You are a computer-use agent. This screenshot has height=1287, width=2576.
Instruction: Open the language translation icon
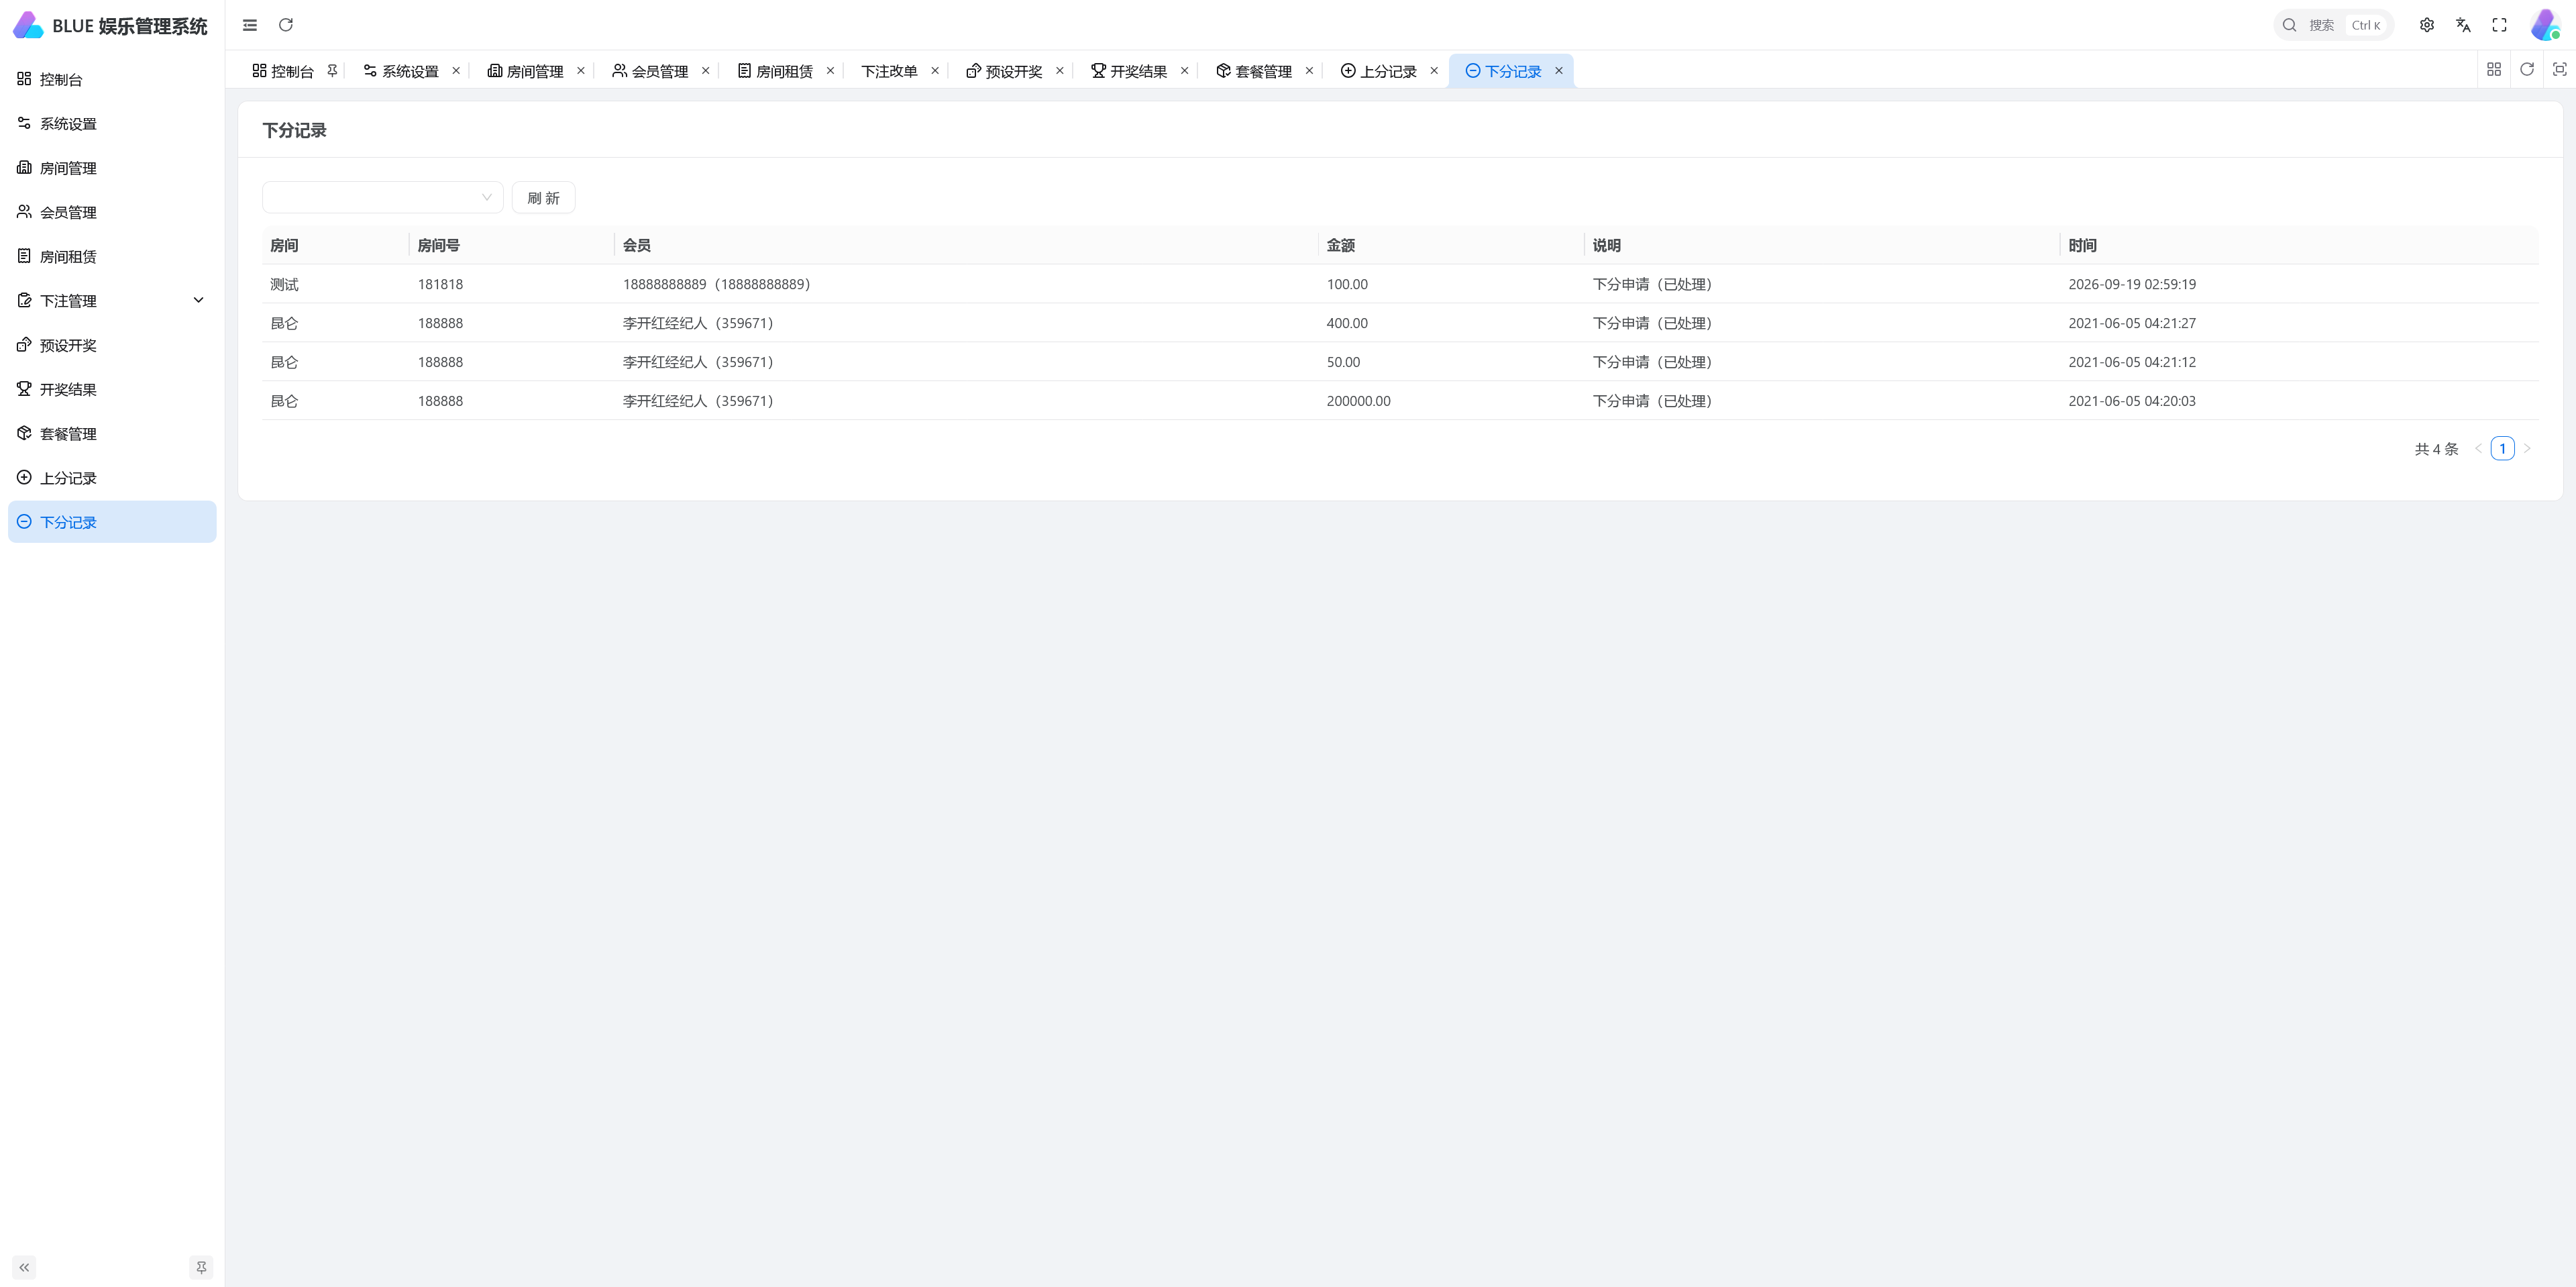(x=2463, y=25)
